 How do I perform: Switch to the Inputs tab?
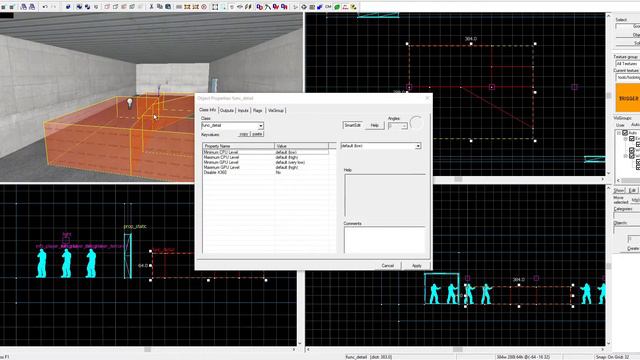click(243, 110)
